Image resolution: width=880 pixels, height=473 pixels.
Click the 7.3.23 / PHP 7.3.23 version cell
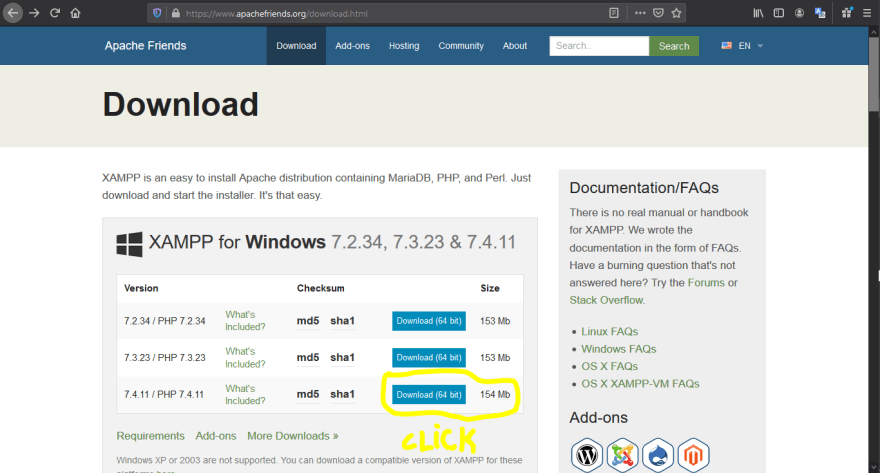point(164,357)
